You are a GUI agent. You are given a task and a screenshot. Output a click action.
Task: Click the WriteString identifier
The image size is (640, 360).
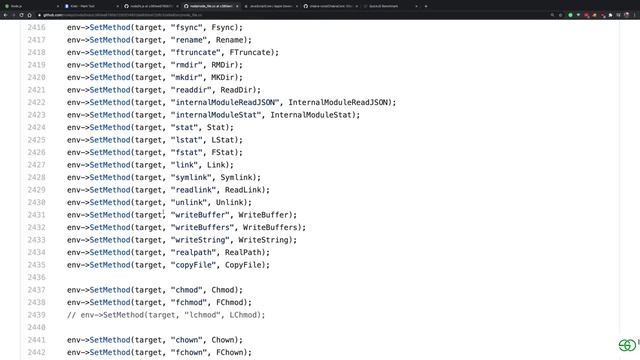click(263, 240)
